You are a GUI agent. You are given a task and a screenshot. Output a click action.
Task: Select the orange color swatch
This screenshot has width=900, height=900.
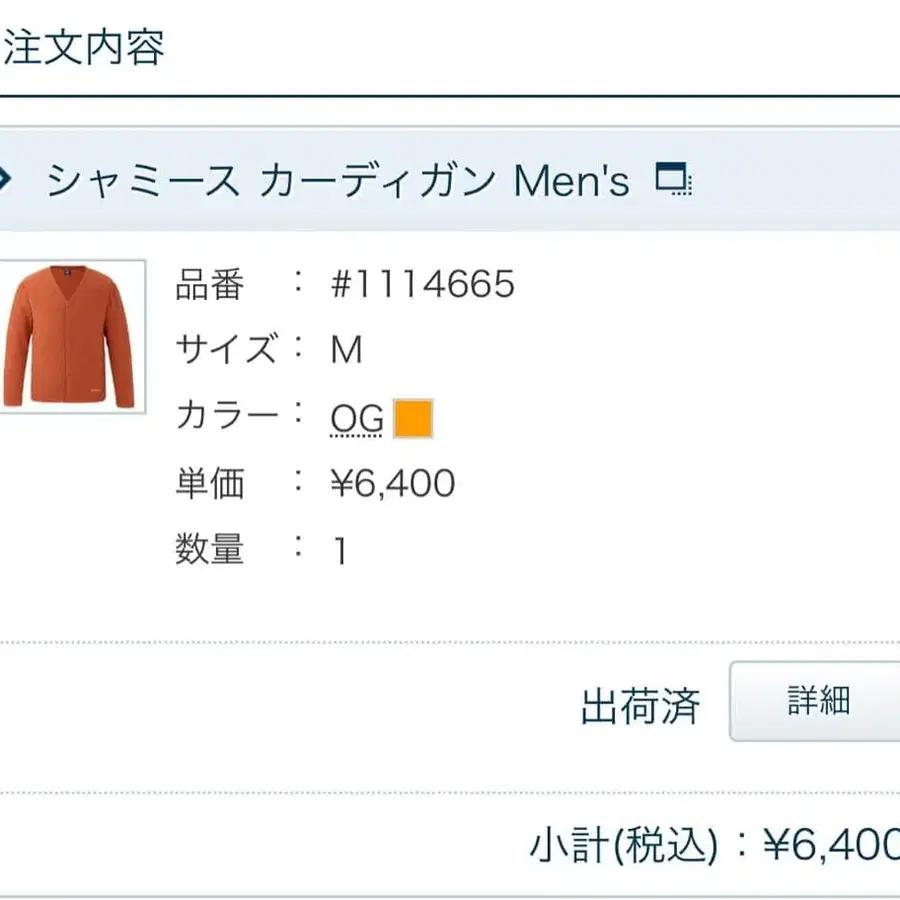[413, 419]
